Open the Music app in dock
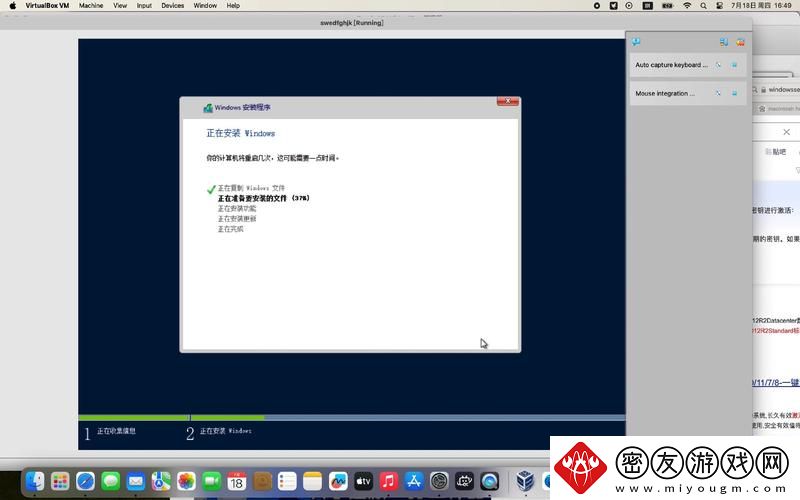800x500 pixels. (x=388, y=481)
